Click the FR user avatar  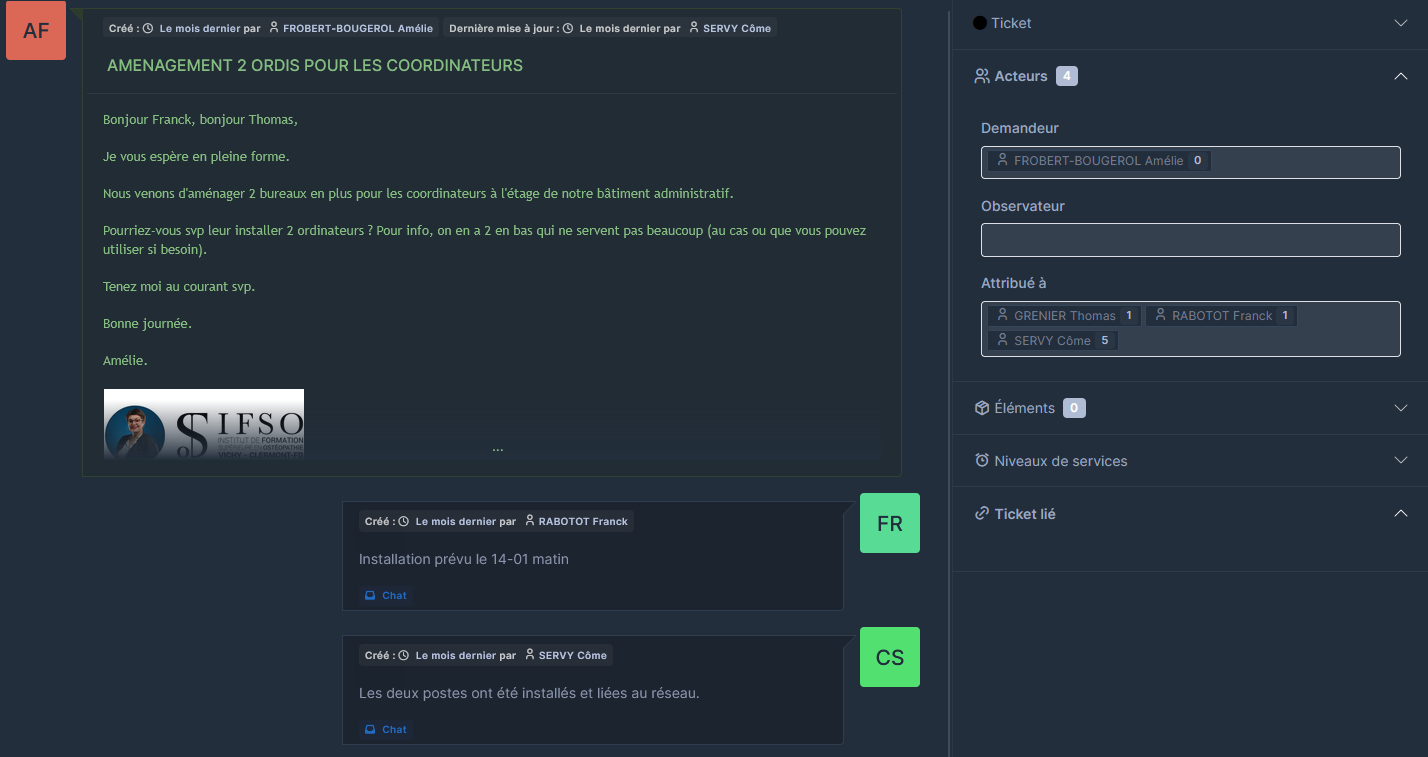coord(889,523)
